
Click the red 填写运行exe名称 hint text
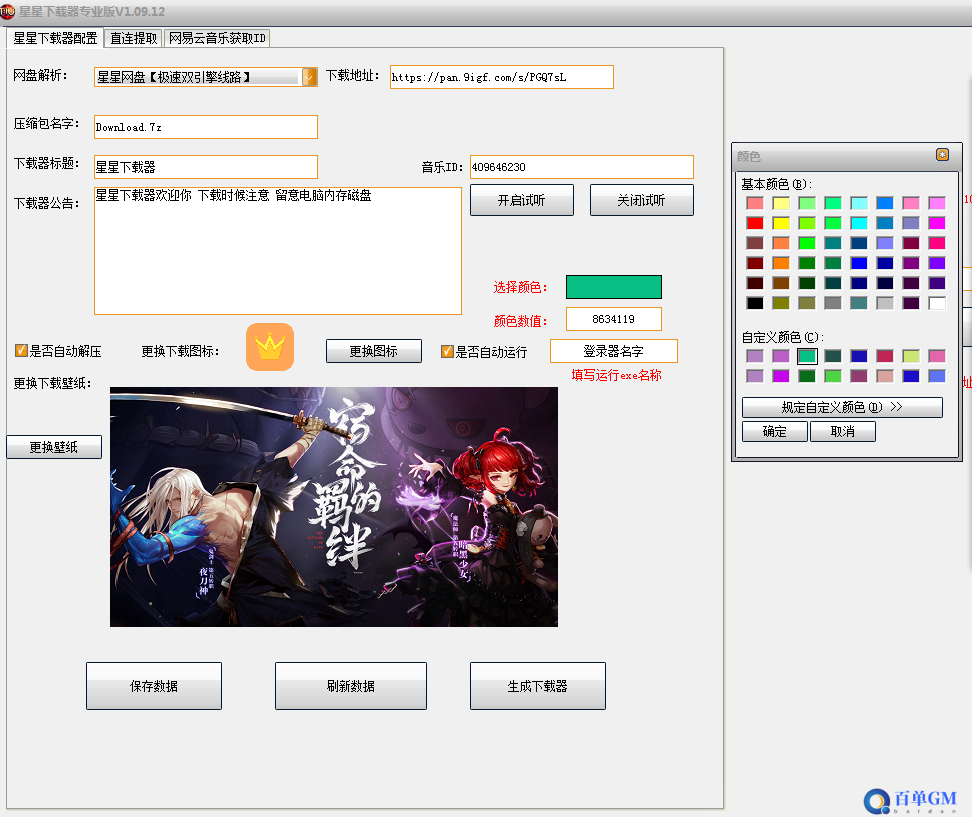(616, 375)
